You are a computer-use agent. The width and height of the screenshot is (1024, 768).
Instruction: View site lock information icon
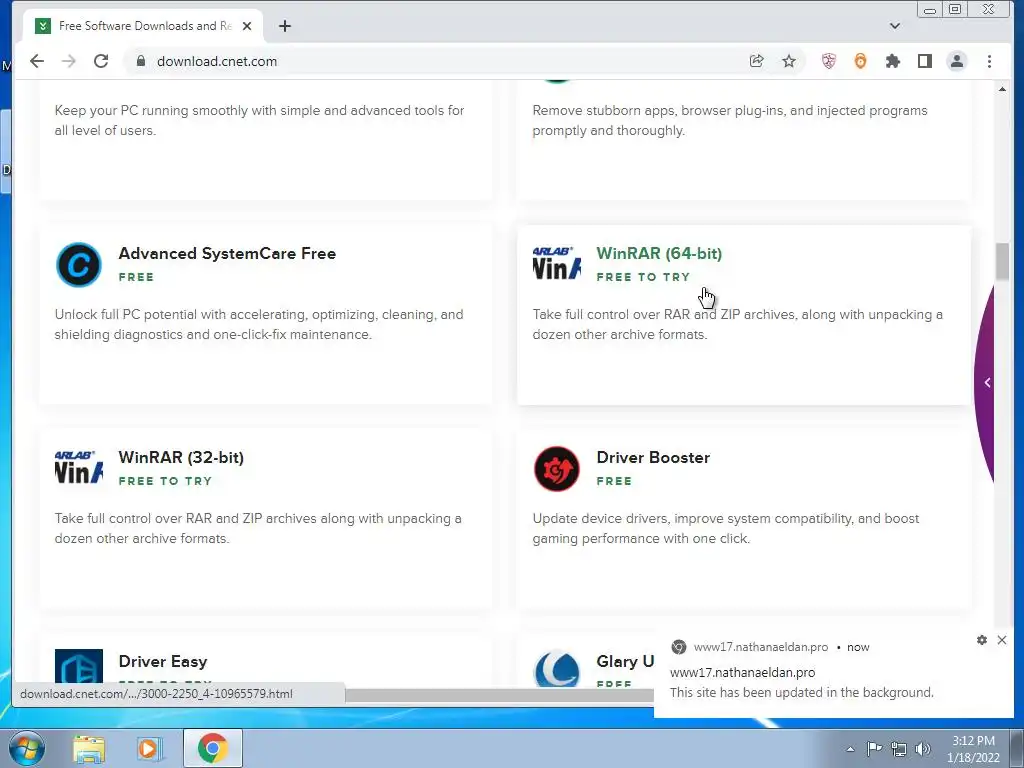[140, 61]
